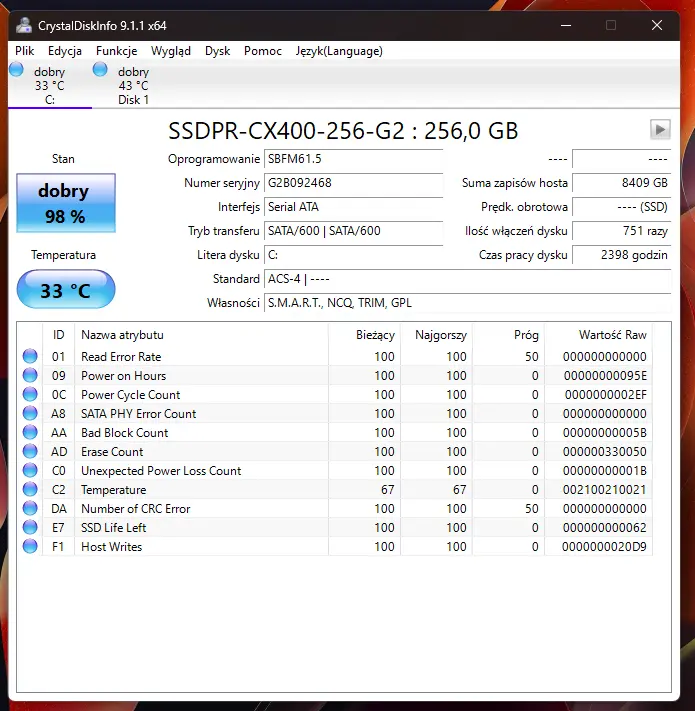The width and height of the screenshot is (695, 711).
Task: Click the blue orb of Power Cycle Count
Action: click(30, 394)
